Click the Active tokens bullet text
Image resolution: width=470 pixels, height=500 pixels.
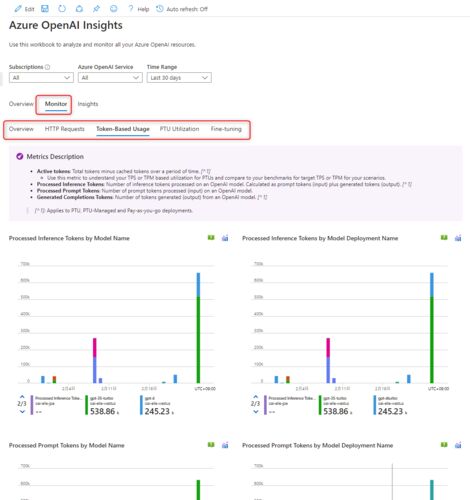click(123, 171)
